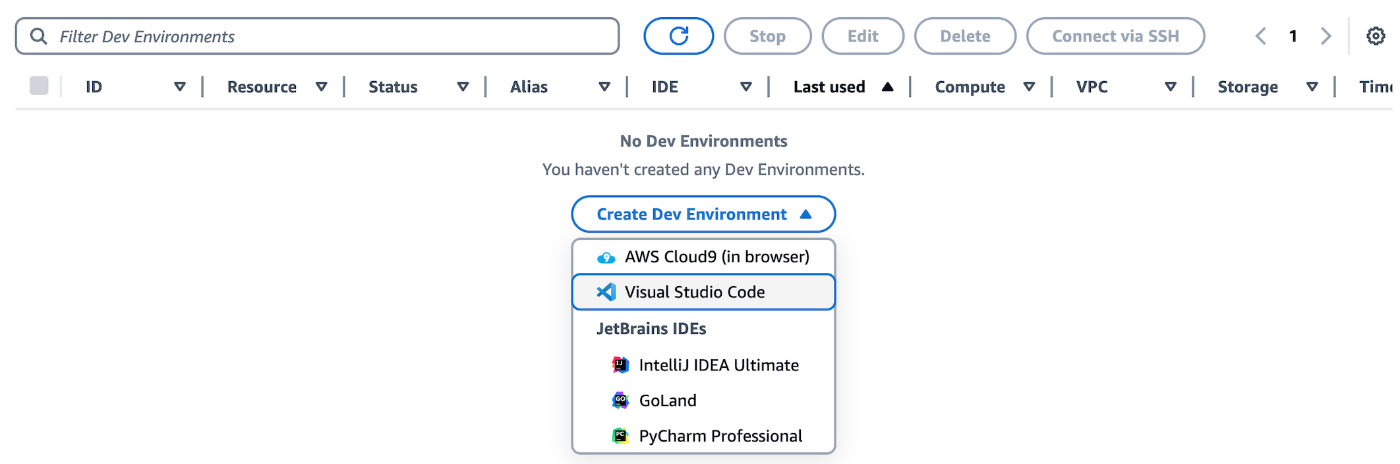Click the Delete button
Image resolution: width=1400 pixels, height=464 pixels.
coord(965,36)
